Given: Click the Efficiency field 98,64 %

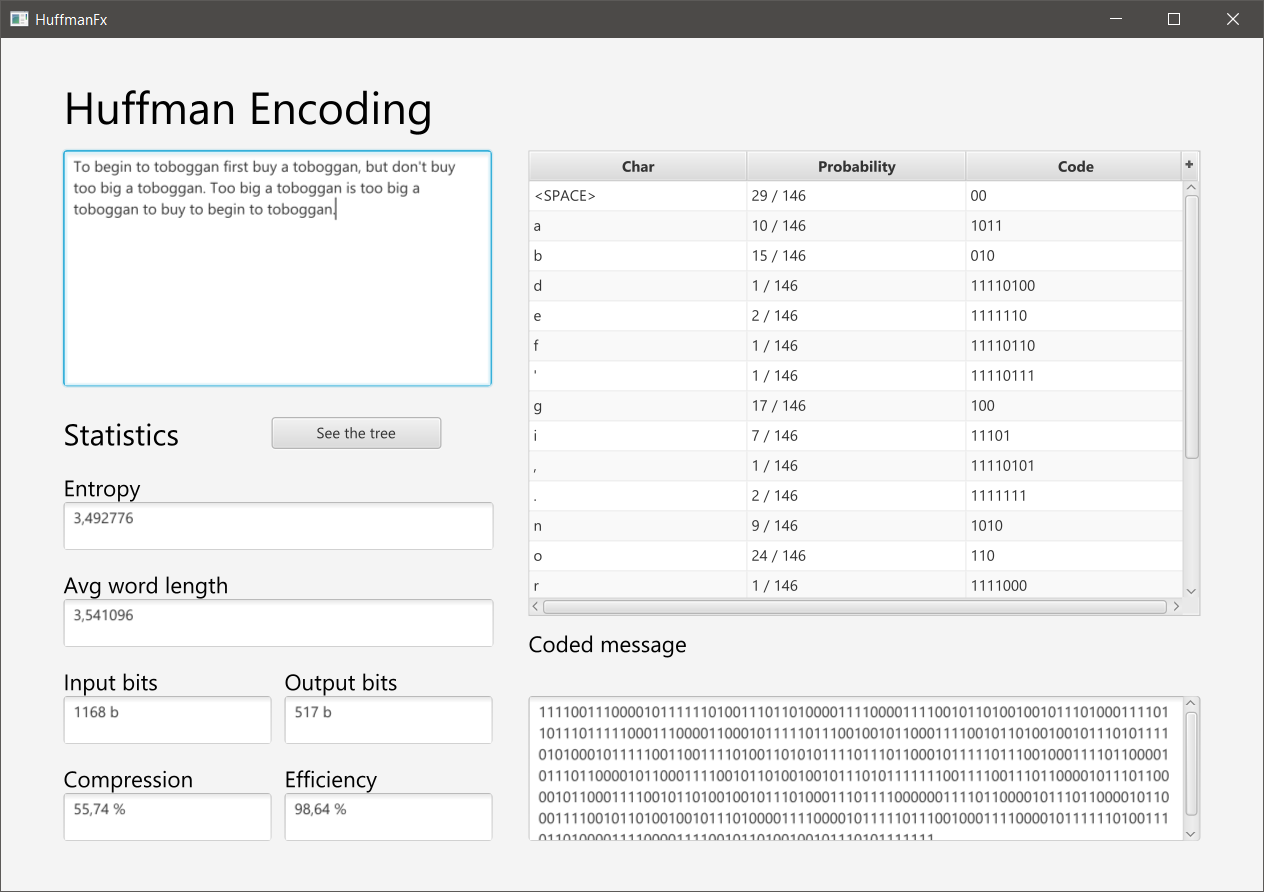Looking at the screenshot, I should [388, 817].
